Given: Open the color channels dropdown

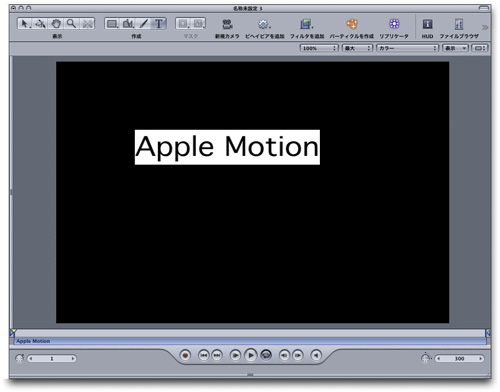Looking at the screenshot, I should [407, 48].
